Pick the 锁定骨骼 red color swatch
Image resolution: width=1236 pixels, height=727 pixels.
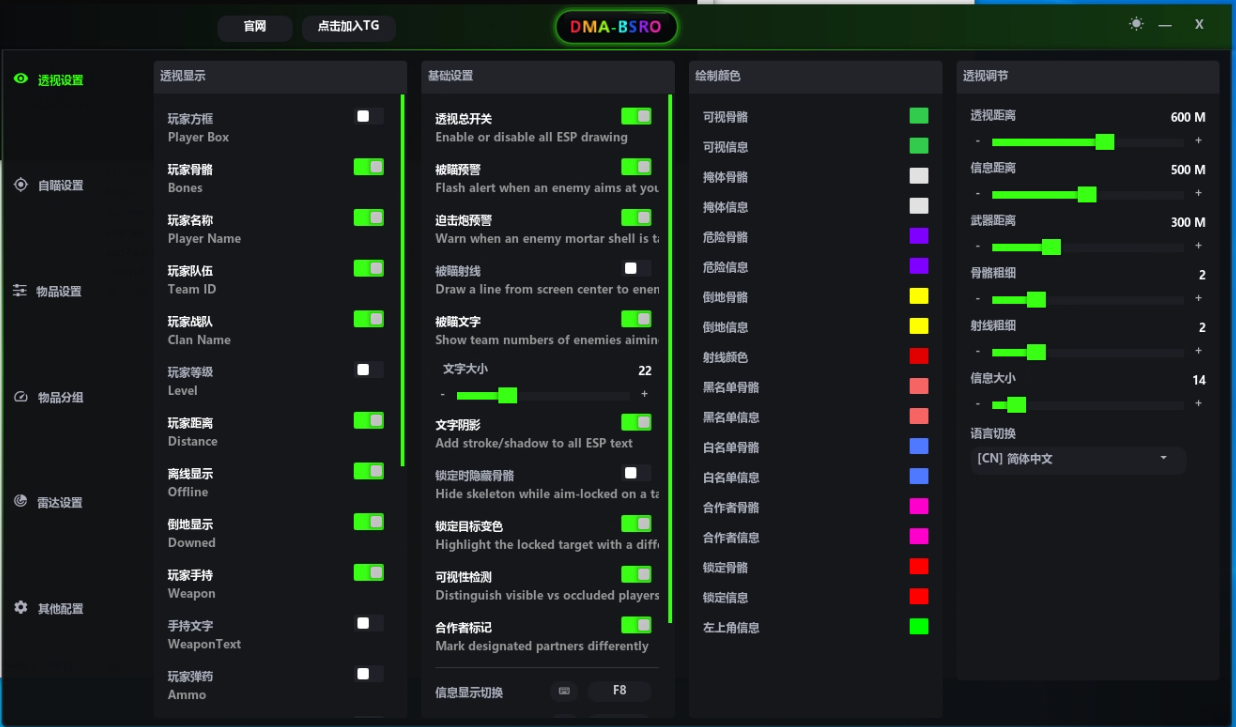(919, 566)
